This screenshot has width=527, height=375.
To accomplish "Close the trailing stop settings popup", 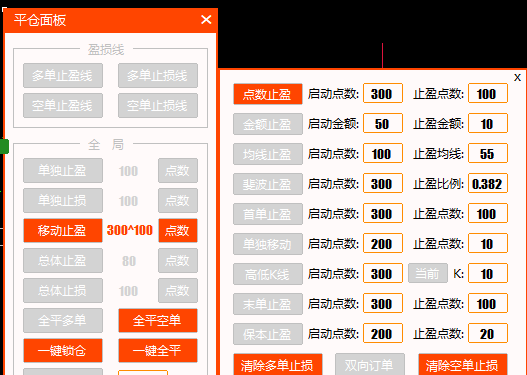I will (517, 78).
